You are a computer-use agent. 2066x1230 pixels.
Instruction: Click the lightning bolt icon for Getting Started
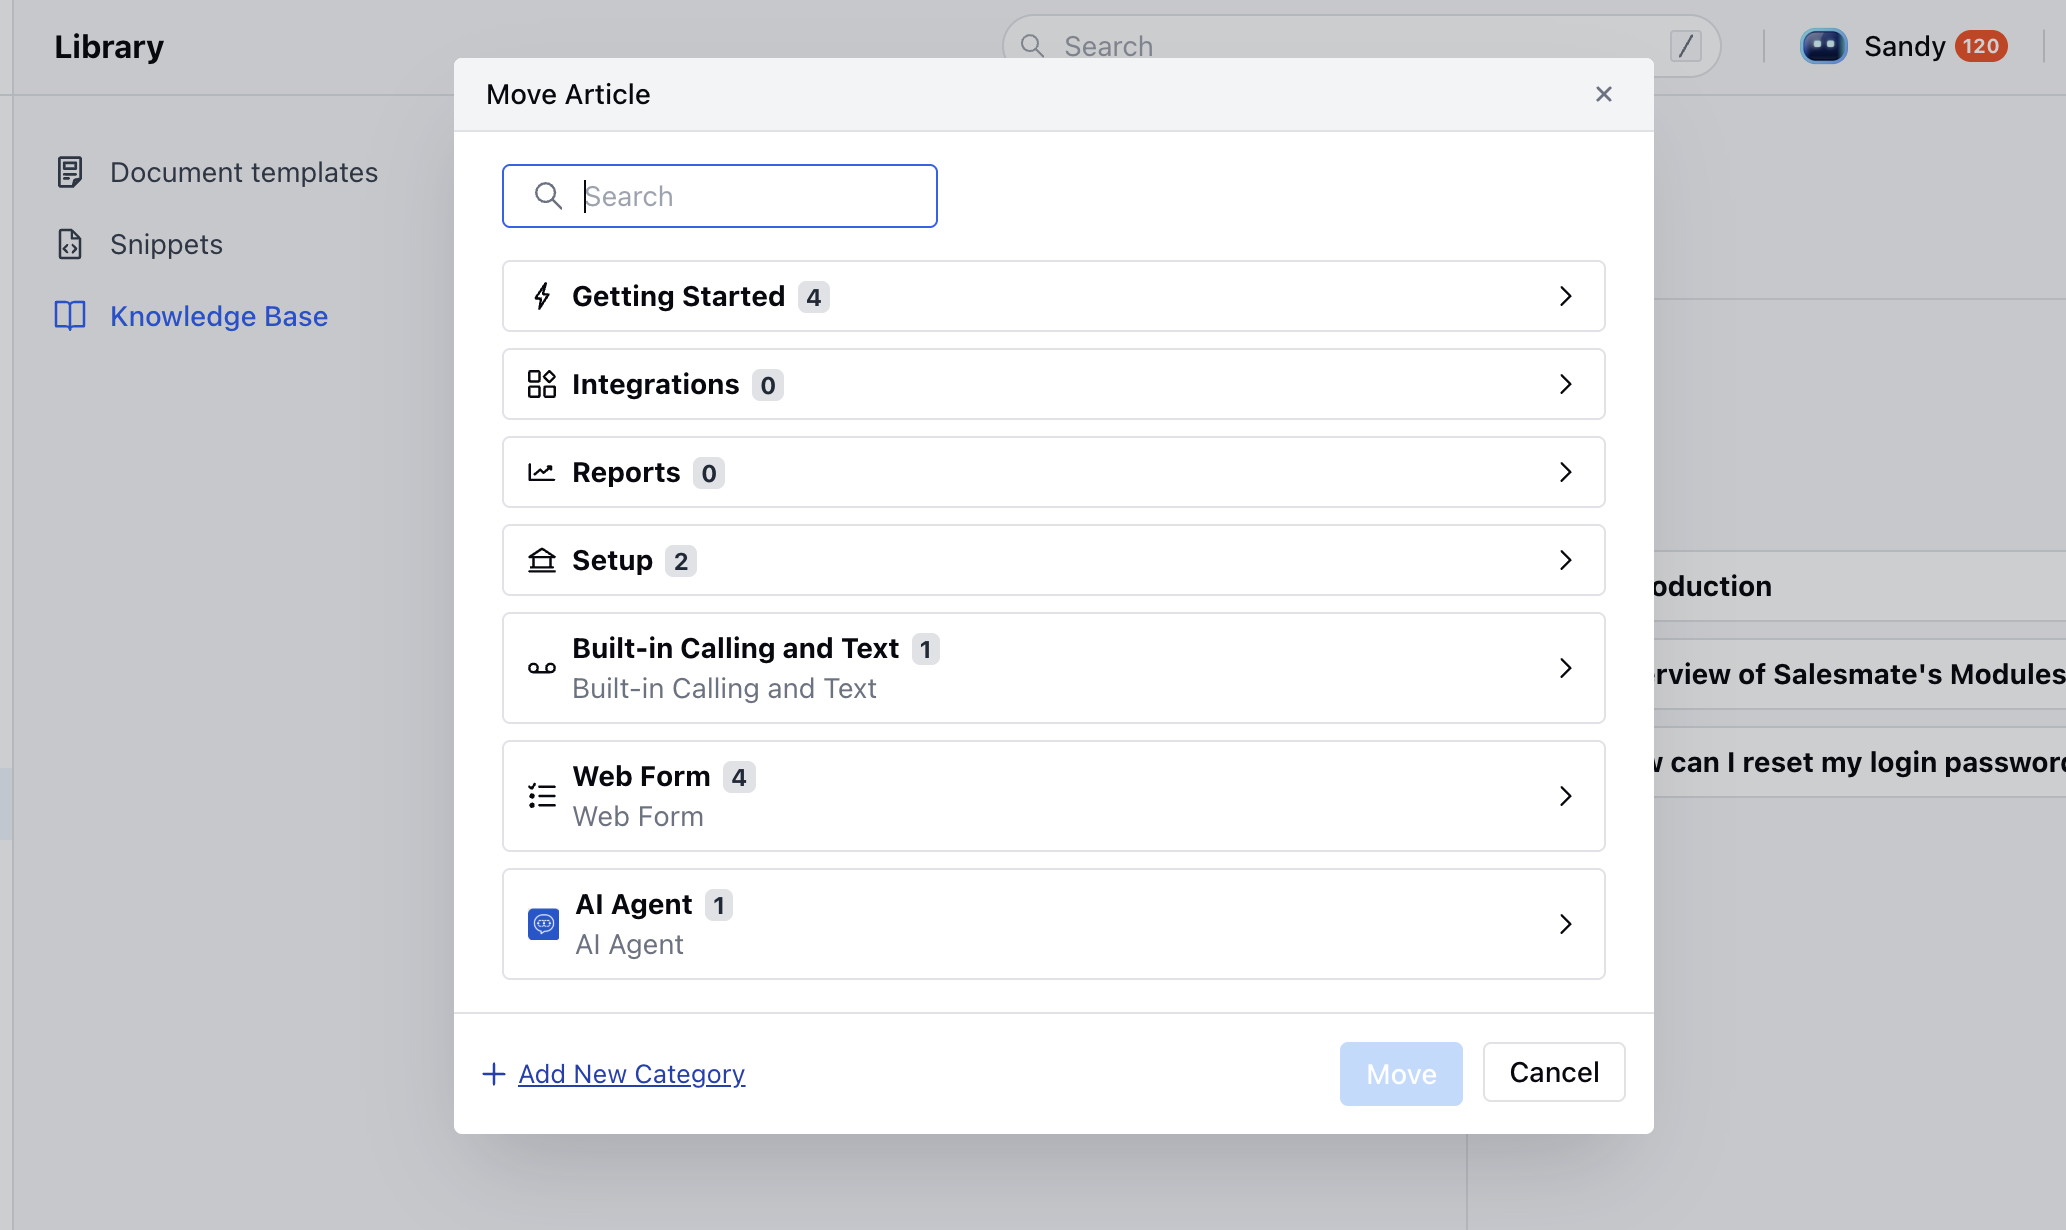tap(542, 296)
